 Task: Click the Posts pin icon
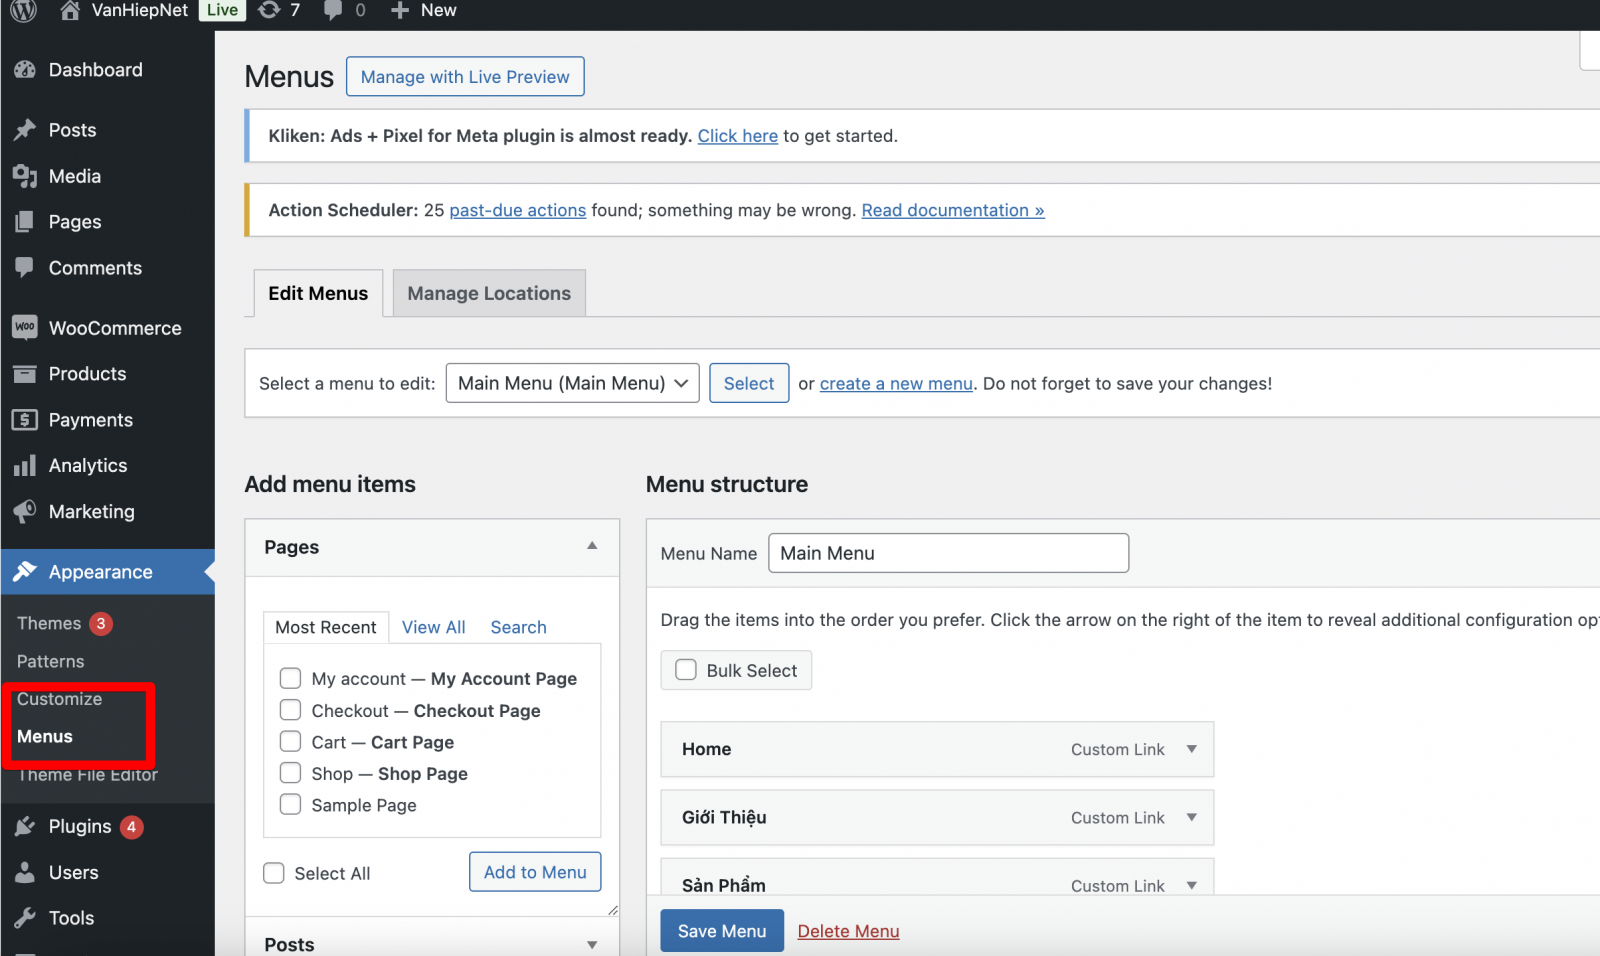(x=25, y=130)
